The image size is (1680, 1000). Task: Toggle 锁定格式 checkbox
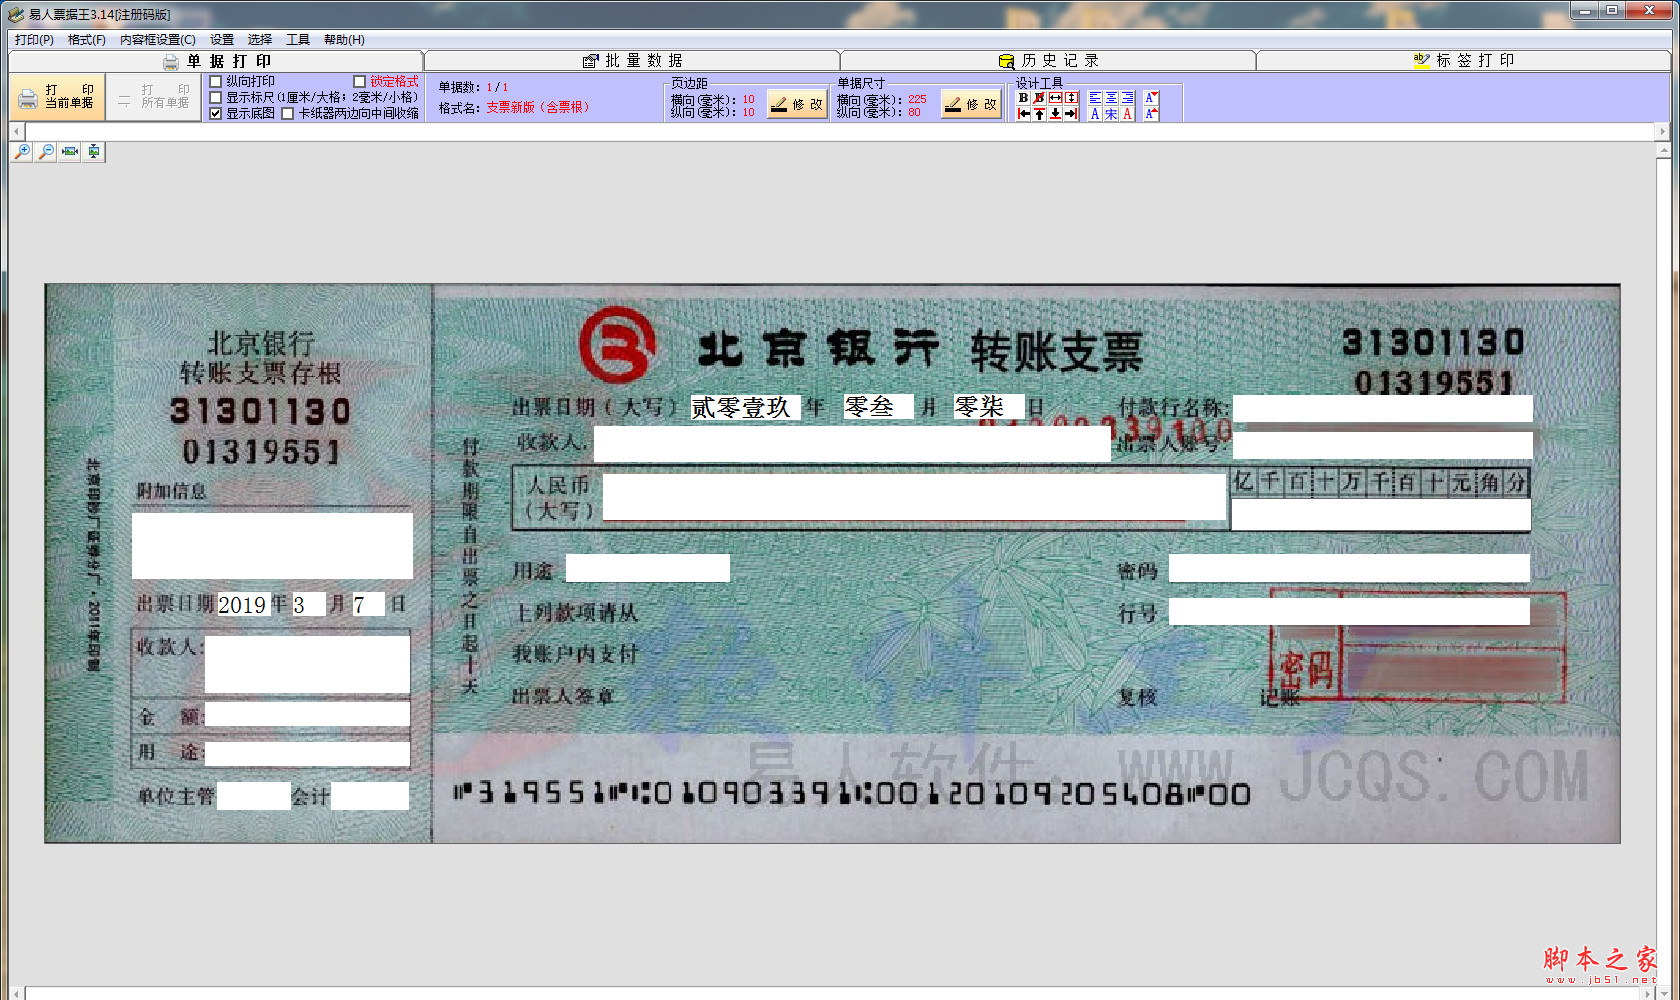click(359, 82)
